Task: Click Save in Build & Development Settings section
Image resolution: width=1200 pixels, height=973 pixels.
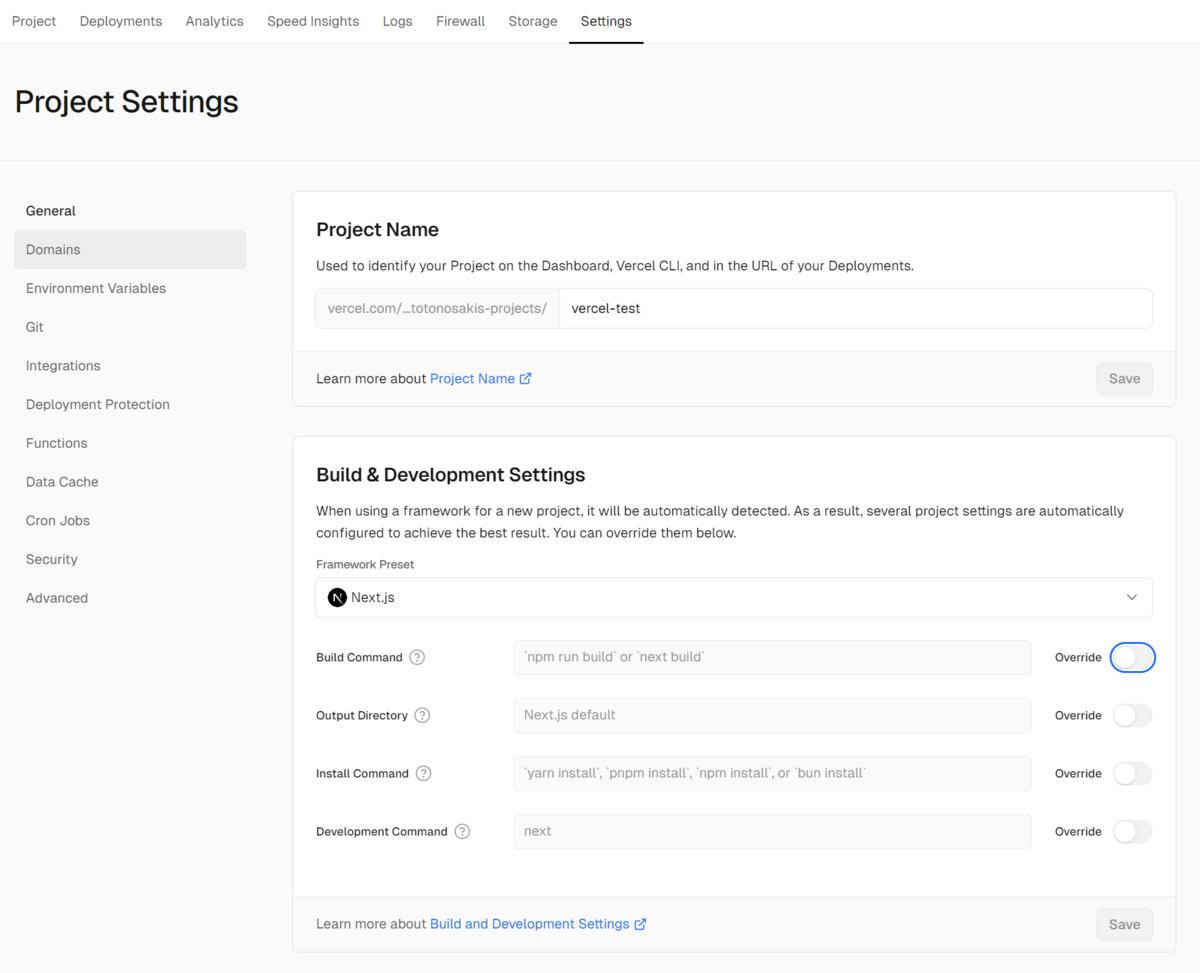Action: 1124,924
